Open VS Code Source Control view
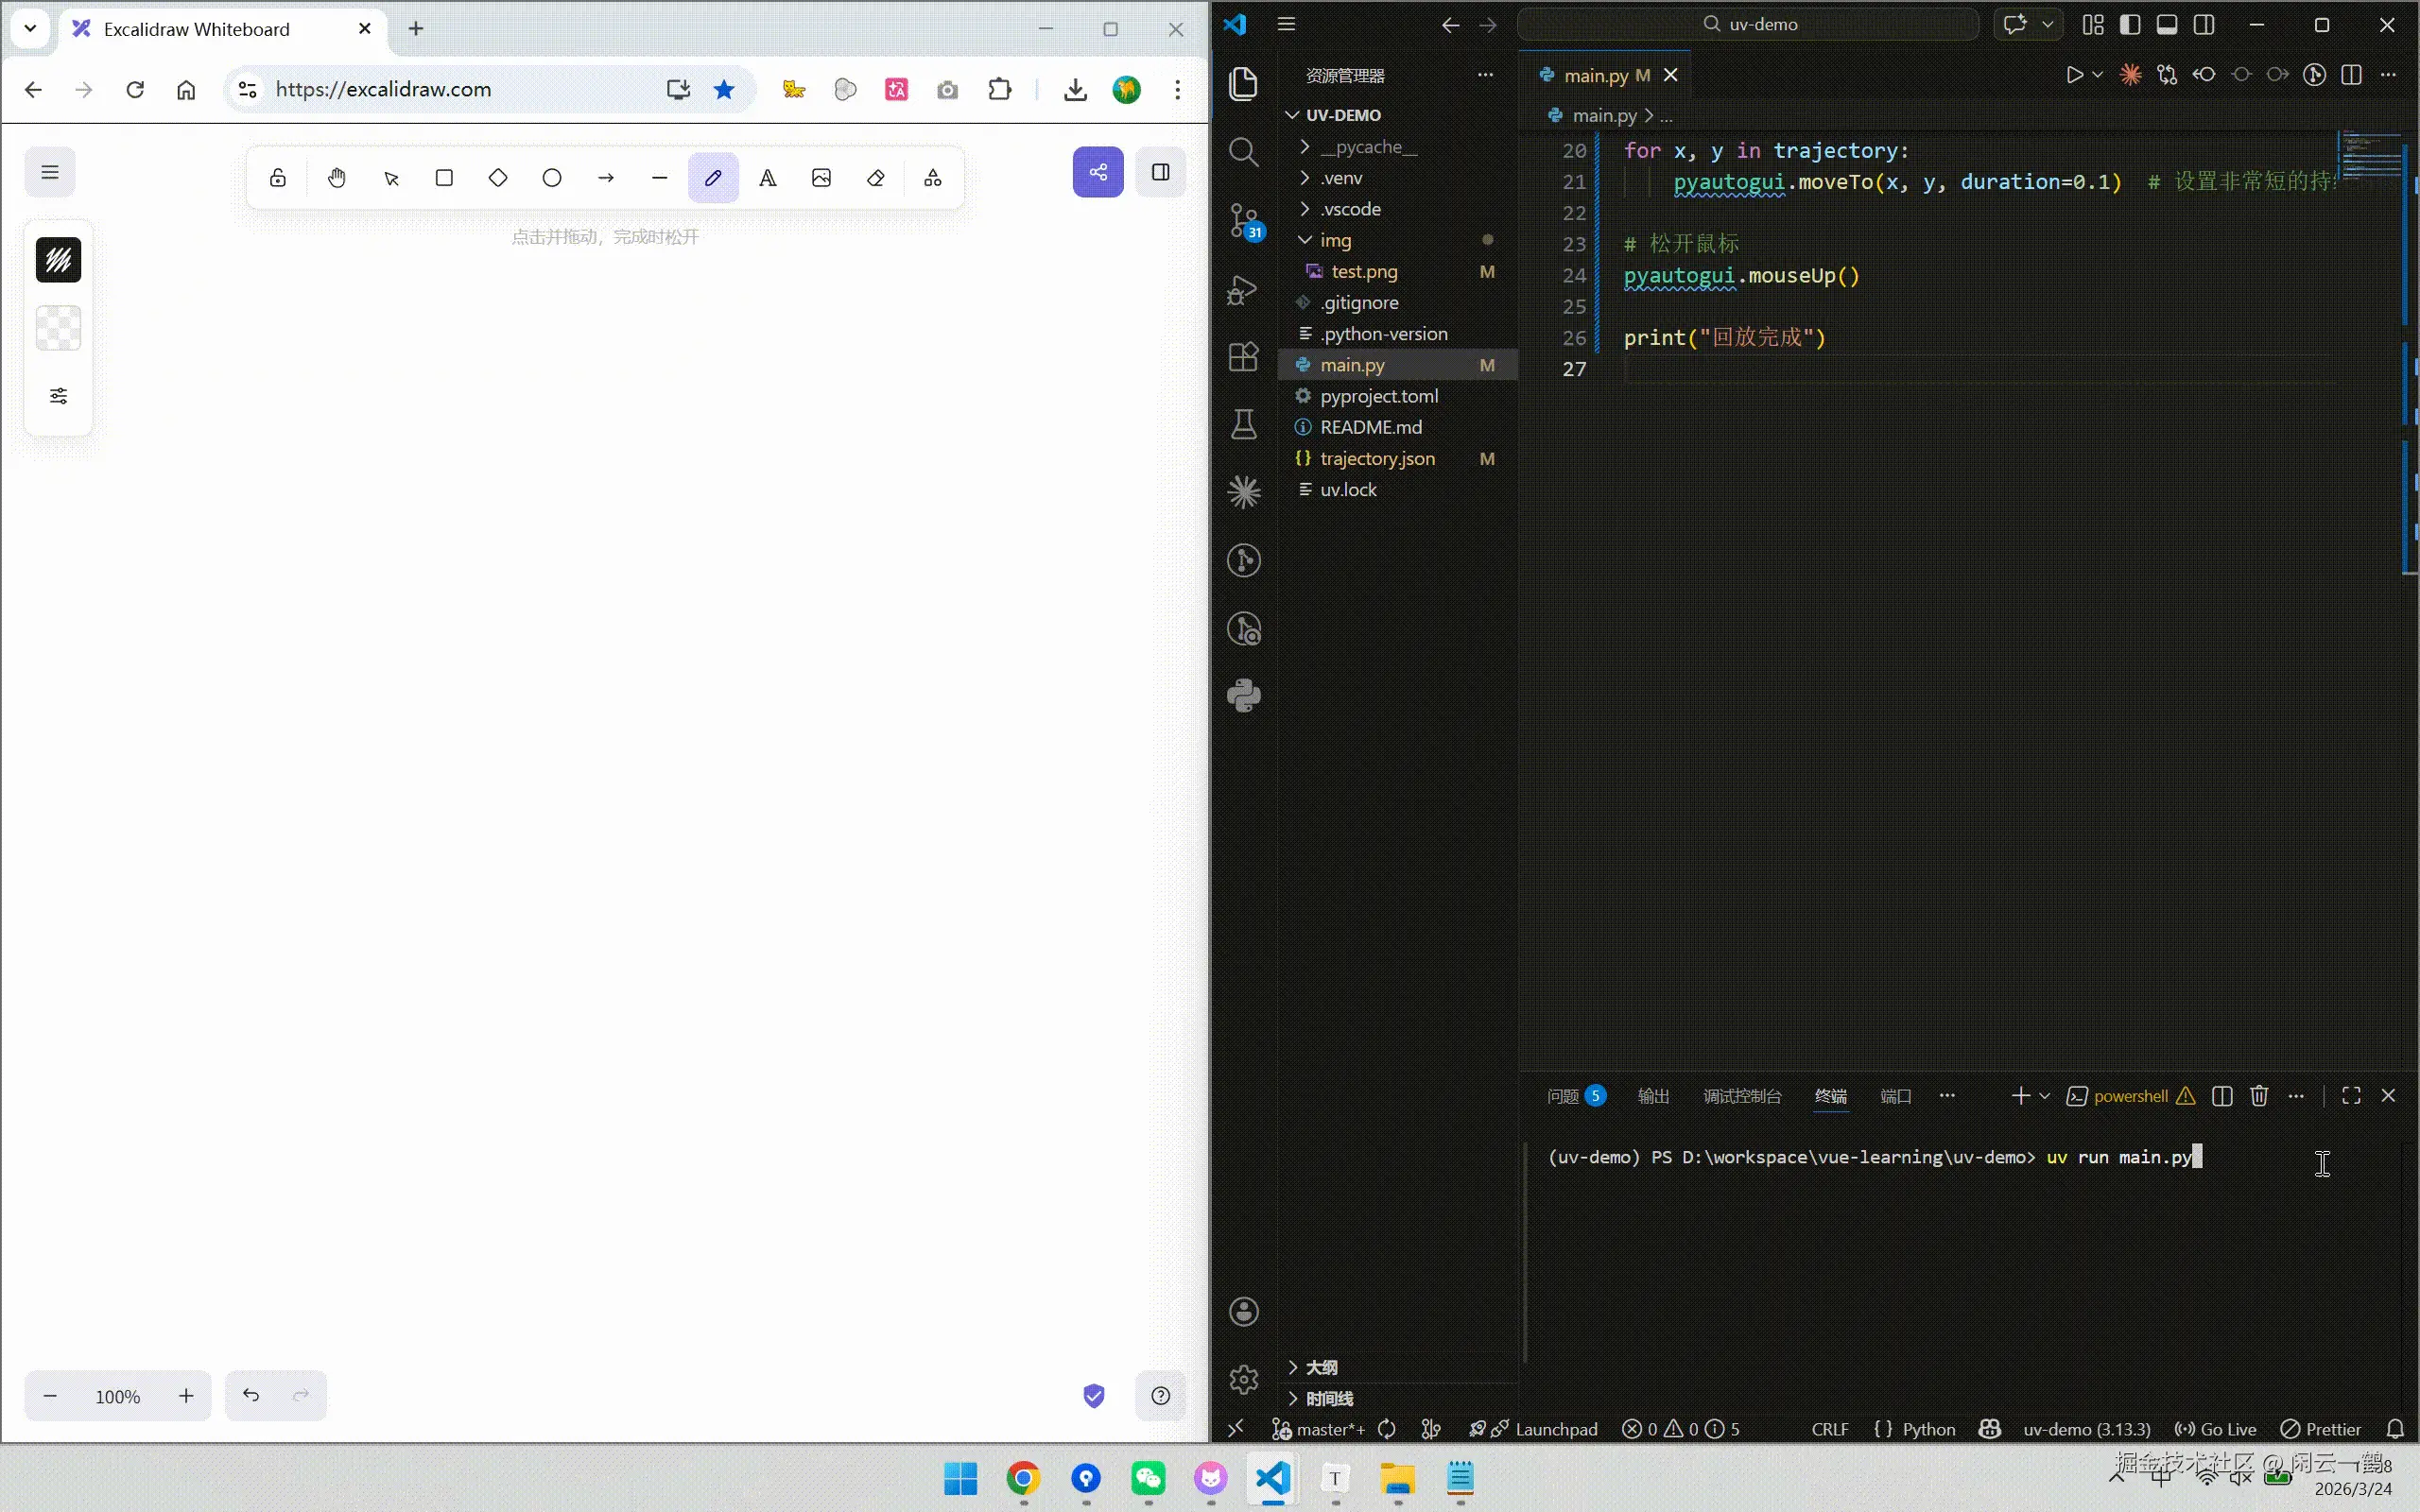The width and height of the screenshot is (2420, 1512). [x=1244, y=221]
